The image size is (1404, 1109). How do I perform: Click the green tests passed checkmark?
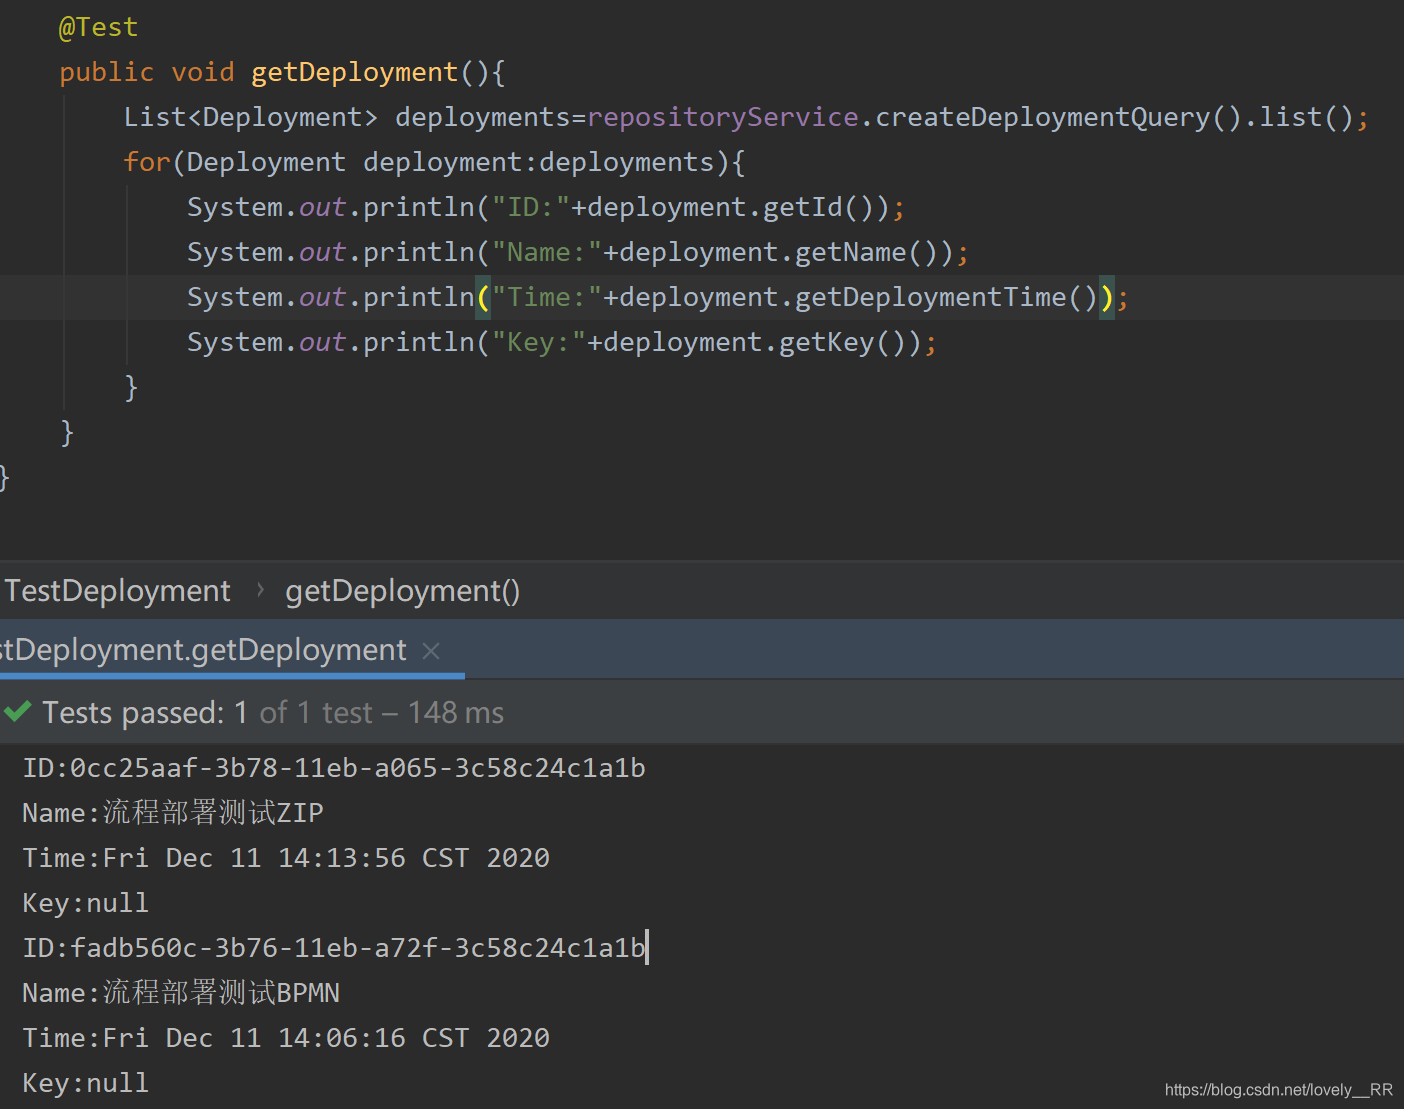[18, 712]
